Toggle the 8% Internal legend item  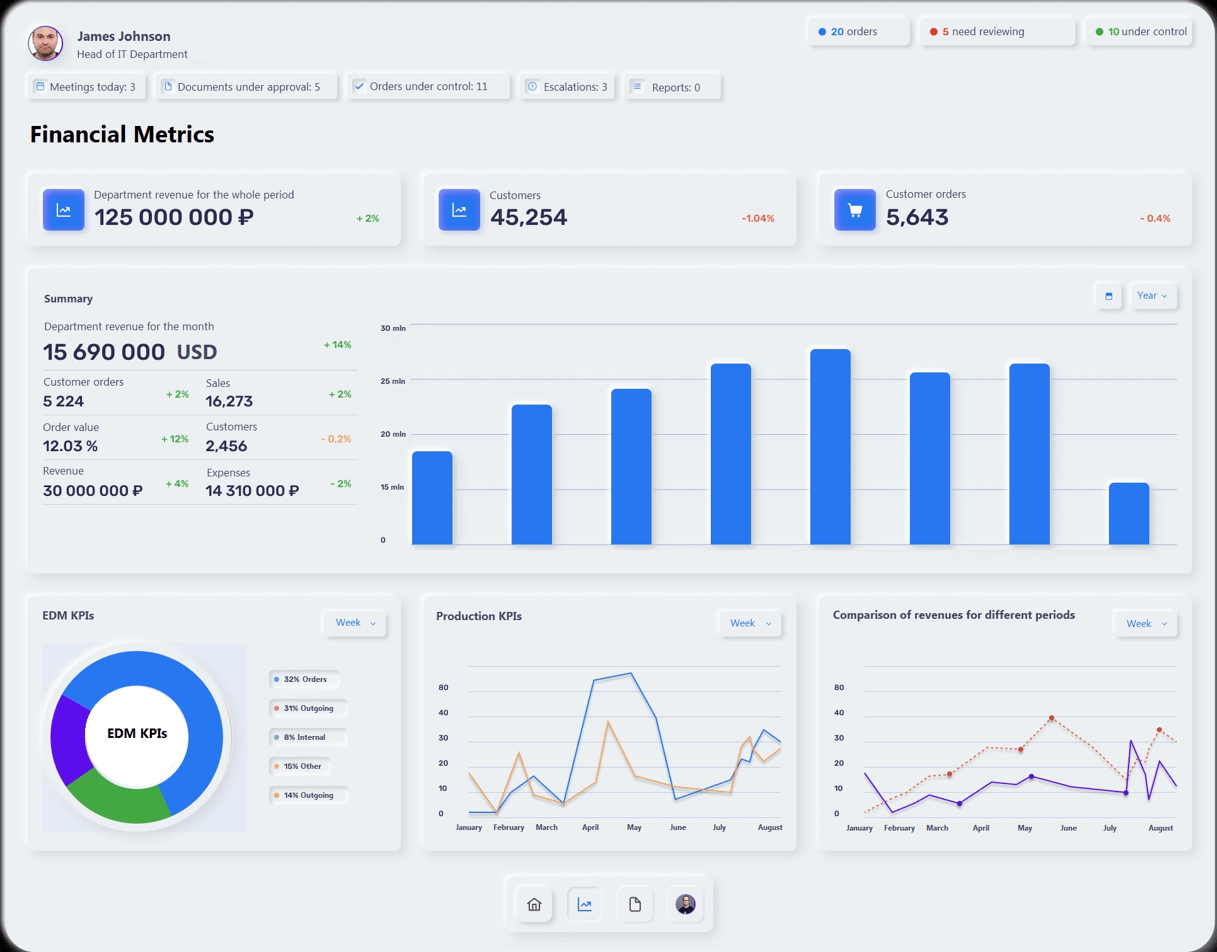pos(307,737)
